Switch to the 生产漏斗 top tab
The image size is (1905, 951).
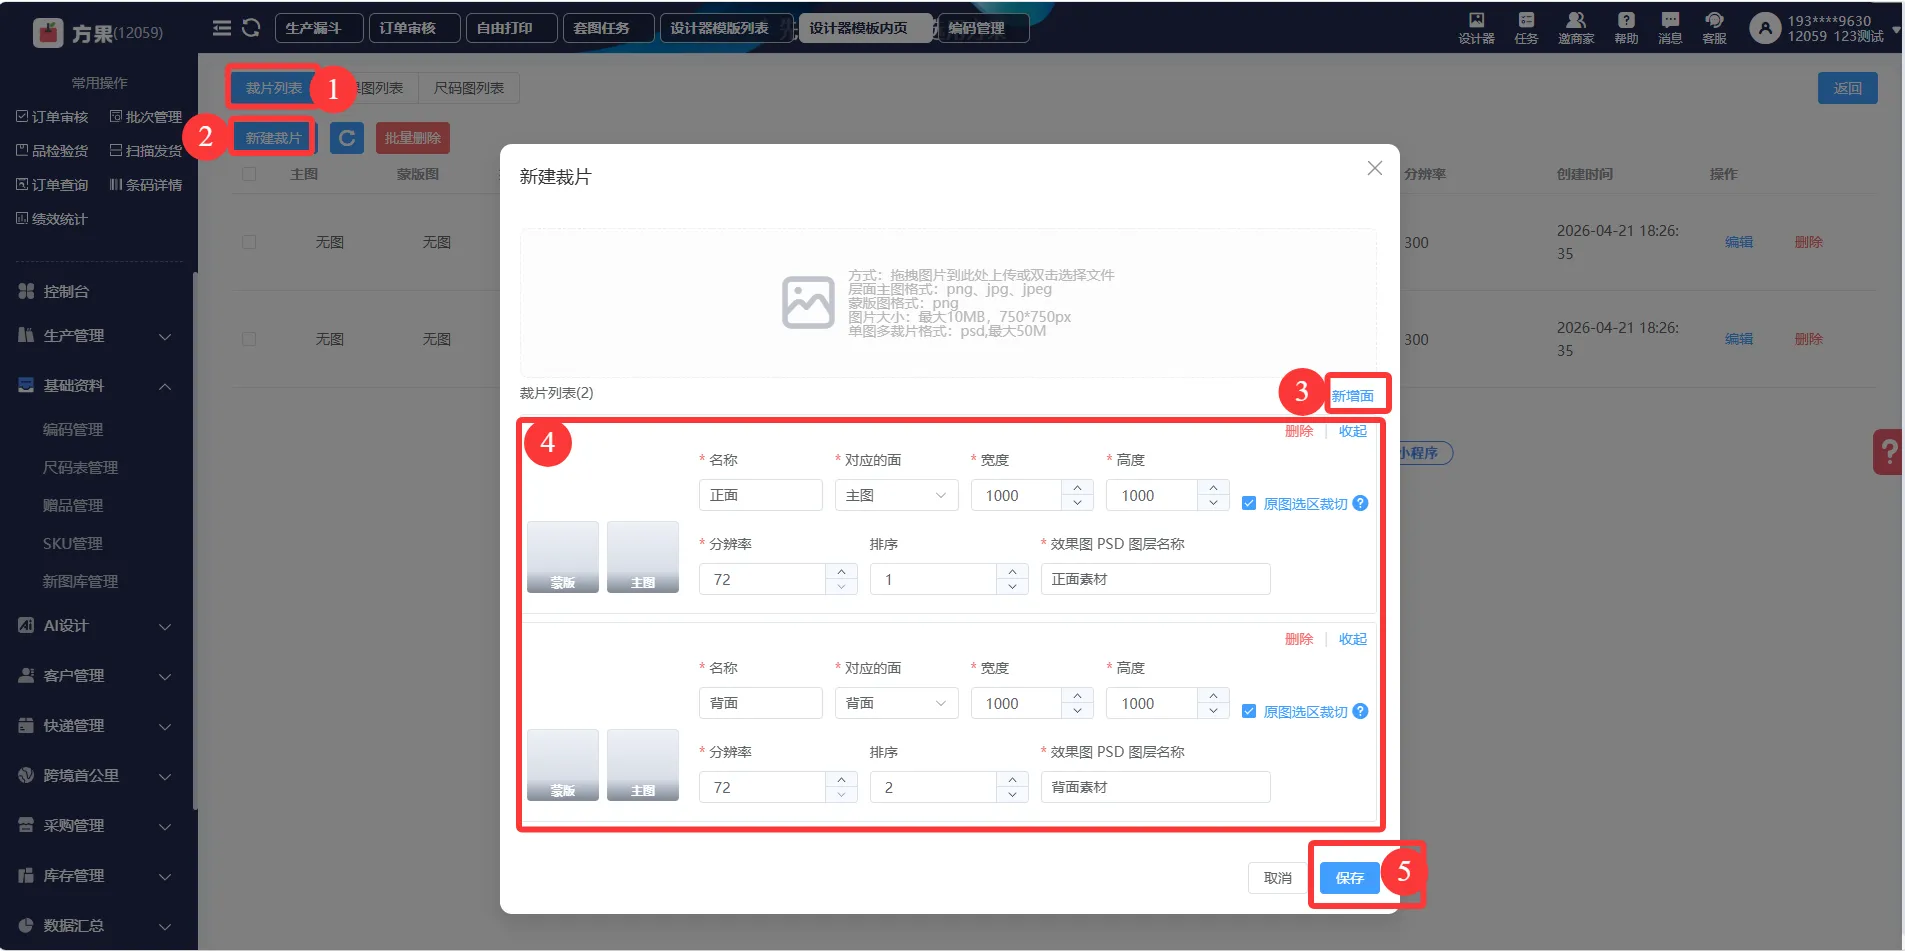[x=319, y=28]
